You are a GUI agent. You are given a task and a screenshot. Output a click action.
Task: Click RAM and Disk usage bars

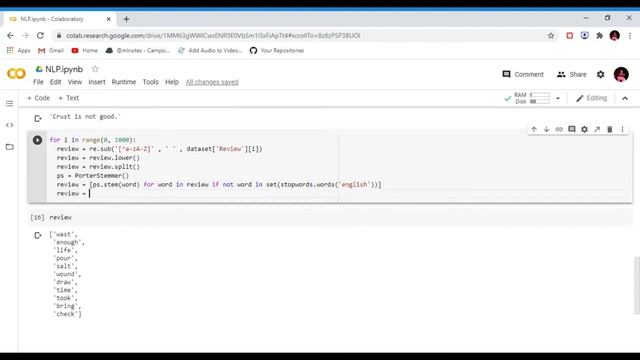point(540,98)
